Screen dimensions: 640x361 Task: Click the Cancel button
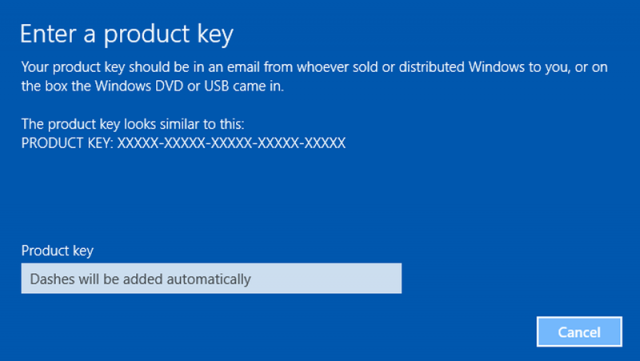tap(579, 332)
